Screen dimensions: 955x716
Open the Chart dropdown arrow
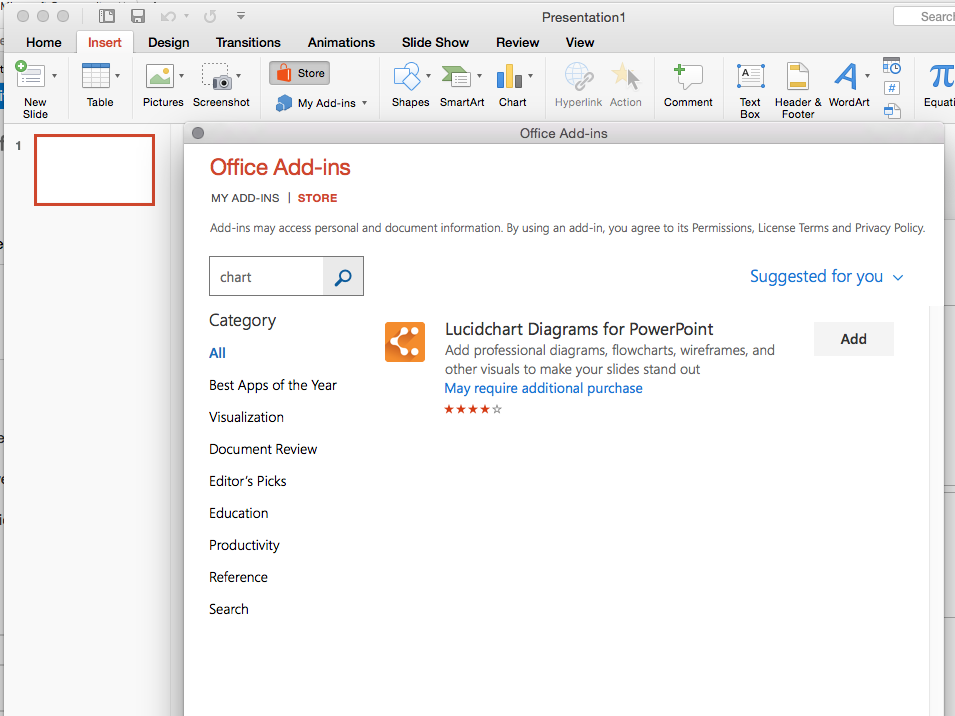point(530,75)
